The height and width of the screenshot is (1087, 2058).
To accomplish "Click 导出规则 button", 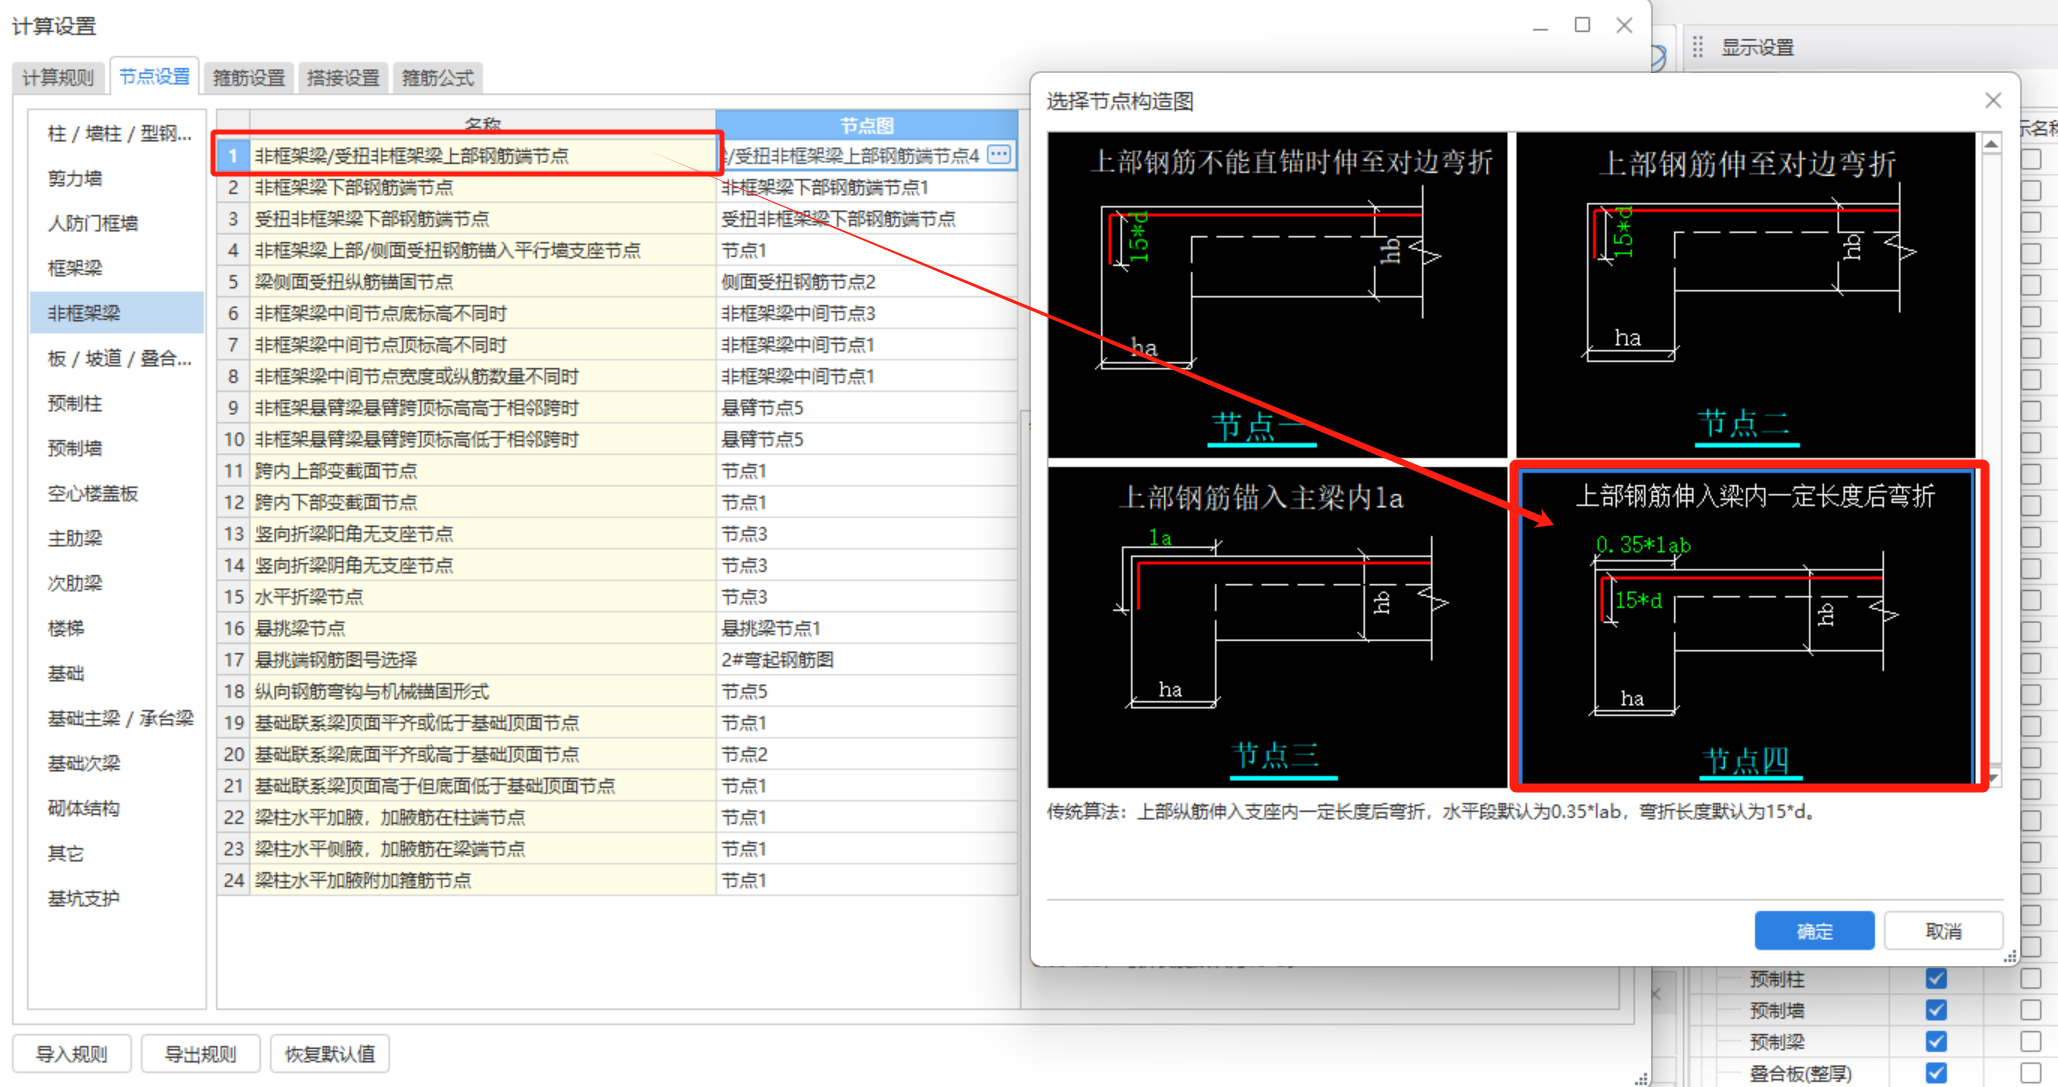I will pyautogui.click(x=200, y=1054).
